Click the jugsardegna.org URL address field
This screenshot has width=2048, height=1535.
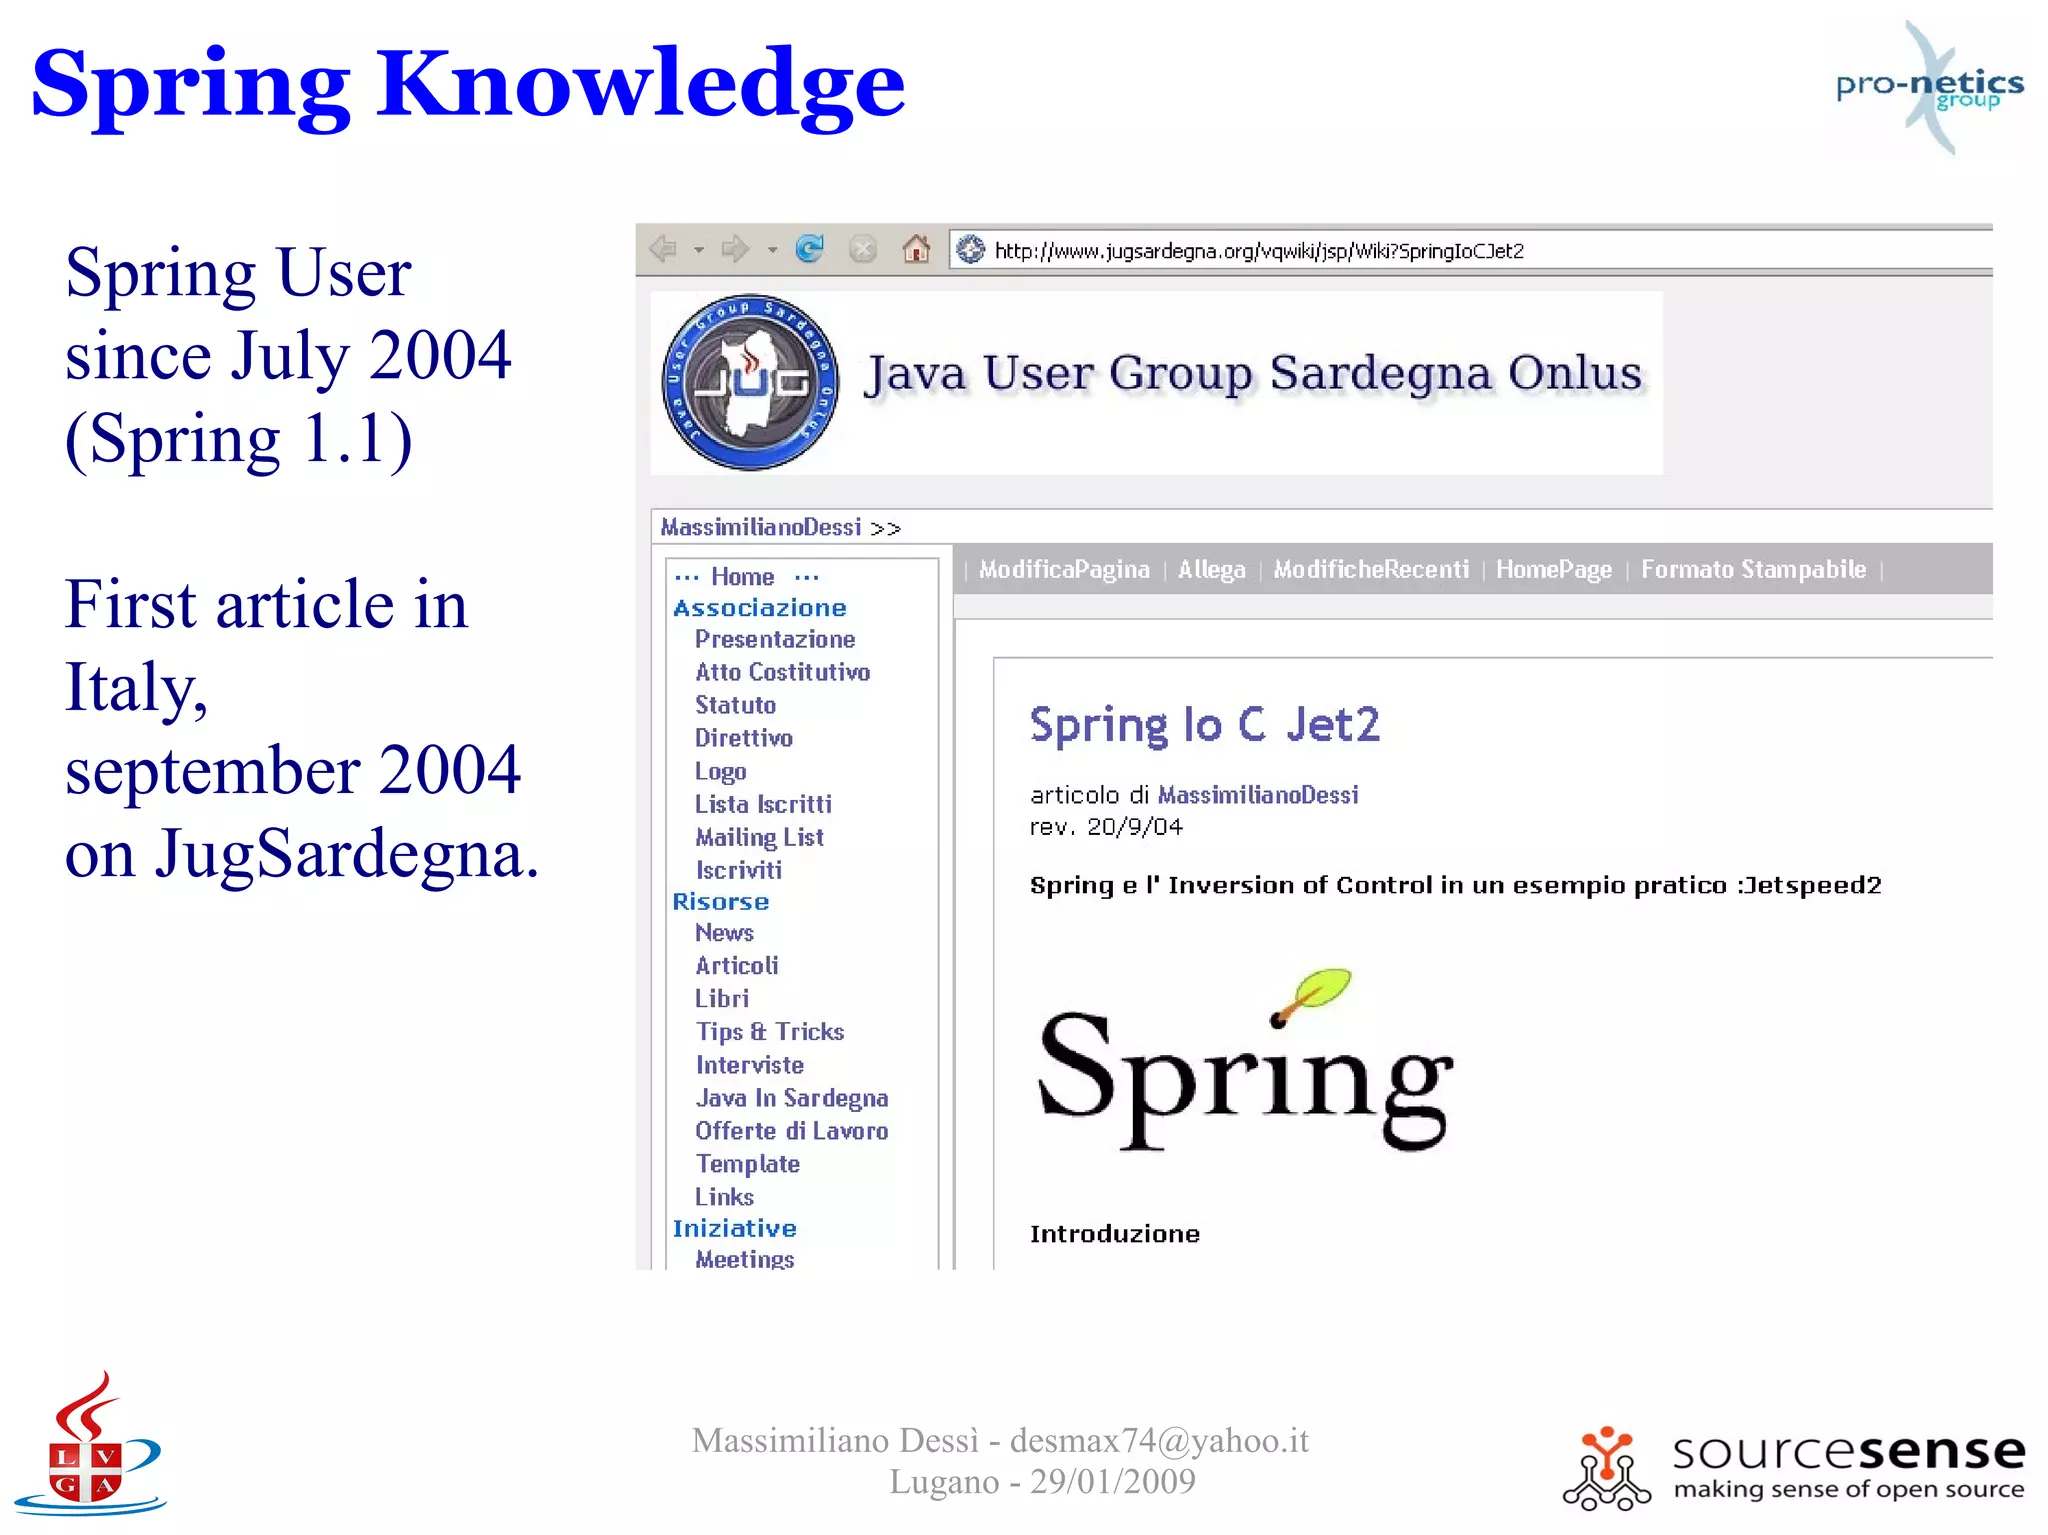pyautogui.click(x=1470, y=250)
